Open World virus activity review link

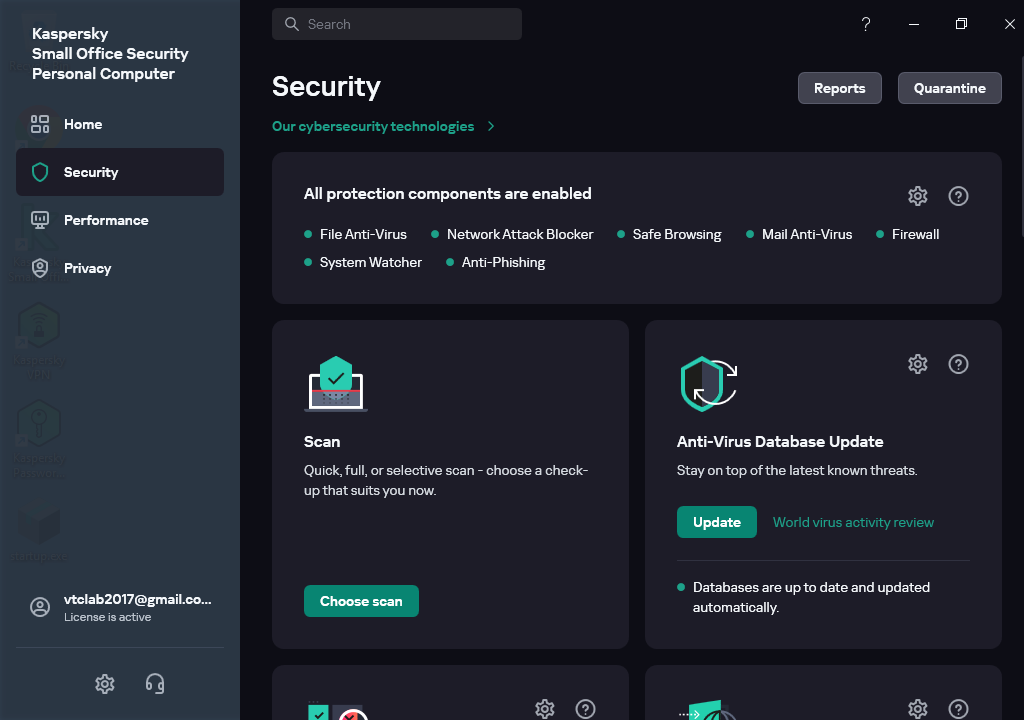853,522
